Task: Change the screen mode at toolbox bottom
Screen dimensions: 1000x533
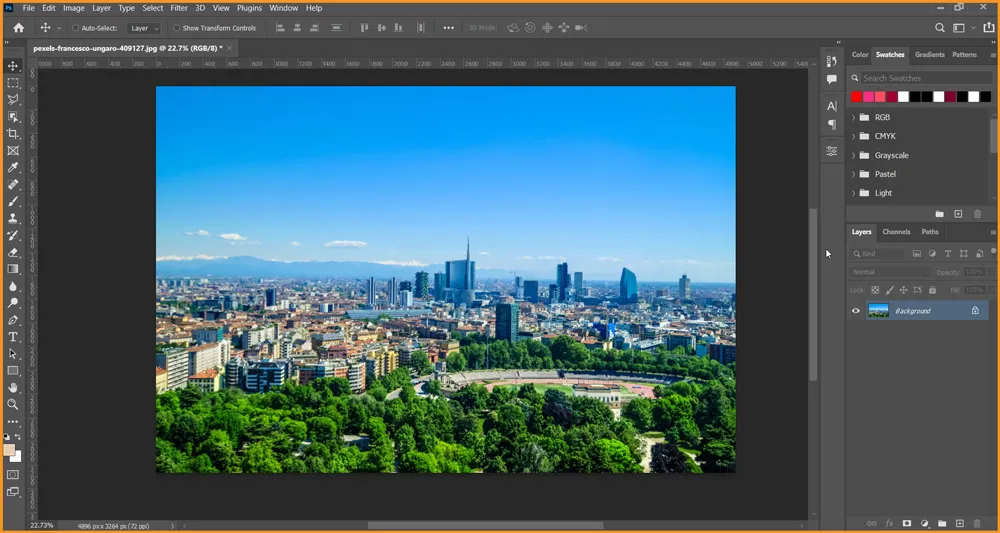Action: click(x=13, y=492)
